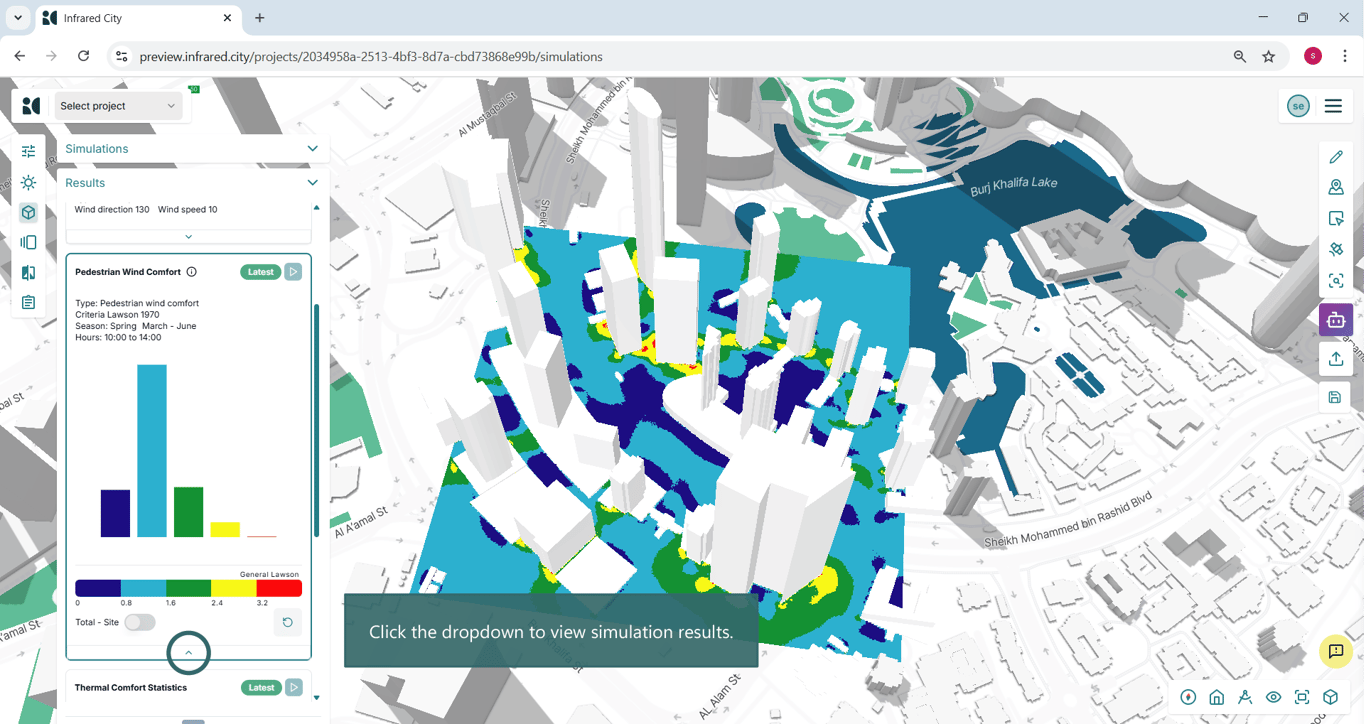1366x724 pixels.
Task: Open the Chrome three-dot menu
Action: coord(1345,57)
